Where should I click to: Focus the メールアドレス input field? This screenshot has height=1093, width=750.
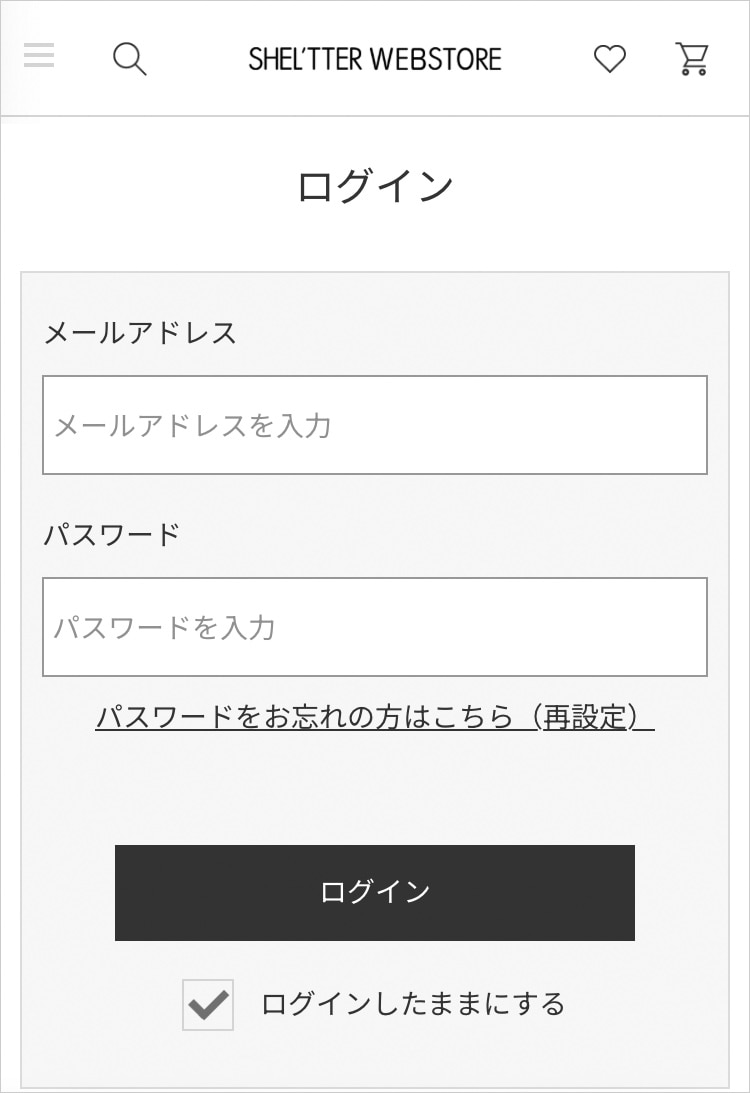pos(375,425)
